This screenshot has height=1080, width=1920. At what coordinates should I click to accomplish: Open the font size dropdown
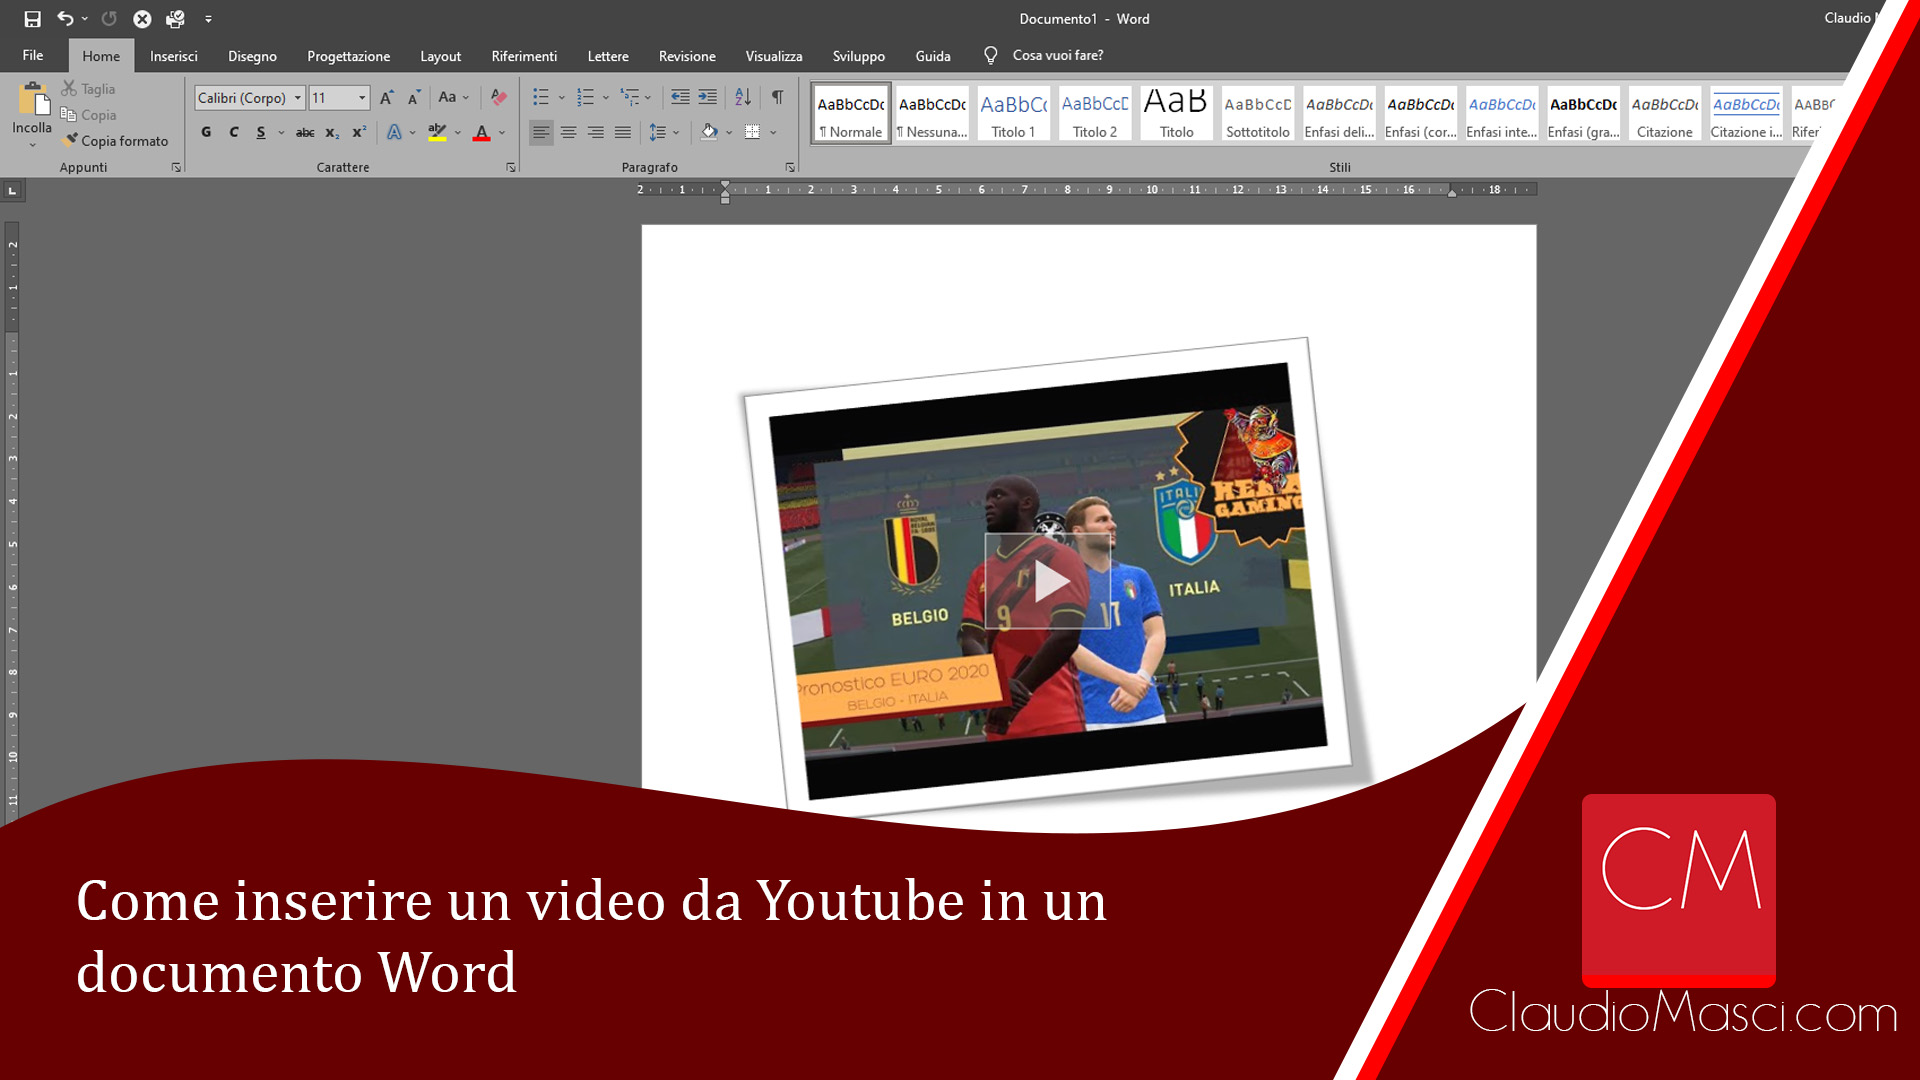[x=362, y=97]
